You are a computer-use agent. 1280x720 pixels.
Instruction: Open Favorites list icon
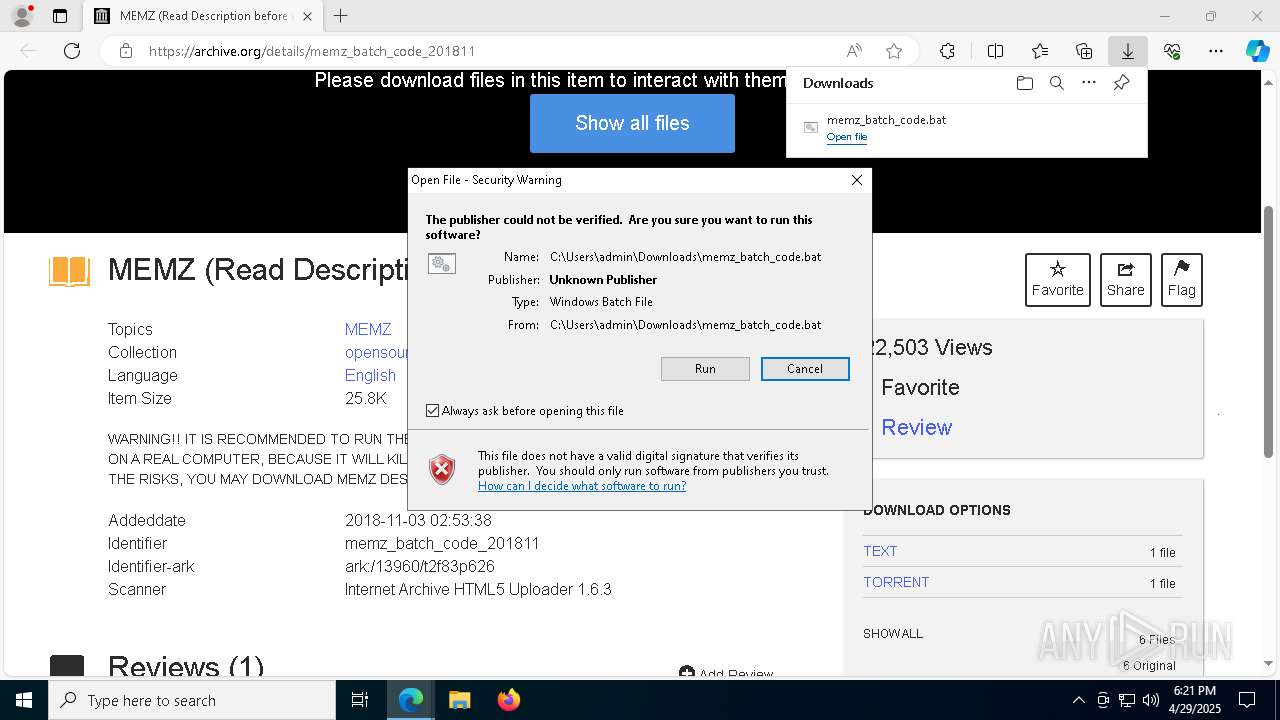(1040, 51)
